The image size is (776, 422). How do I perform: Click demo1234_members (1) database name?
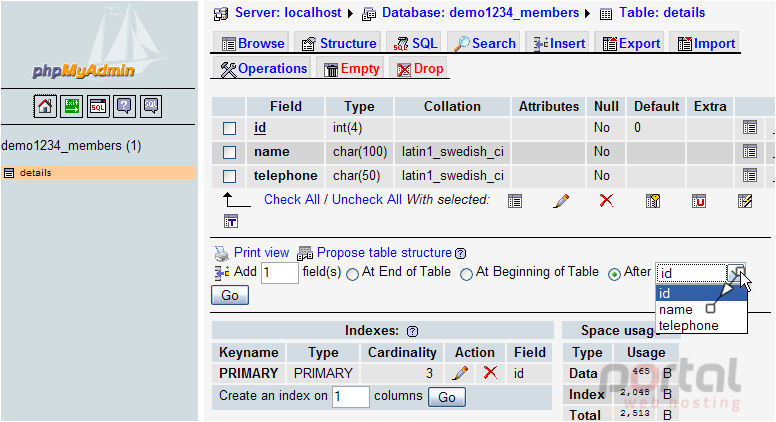[x=71, y=146]
